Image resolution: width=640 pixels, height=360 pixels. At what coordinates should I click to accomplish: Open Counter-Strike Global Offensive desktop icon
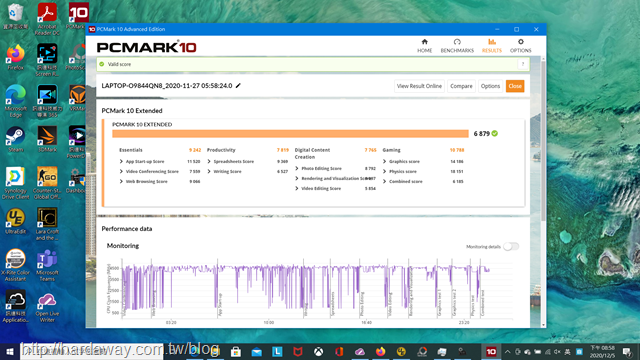[47, 183]
